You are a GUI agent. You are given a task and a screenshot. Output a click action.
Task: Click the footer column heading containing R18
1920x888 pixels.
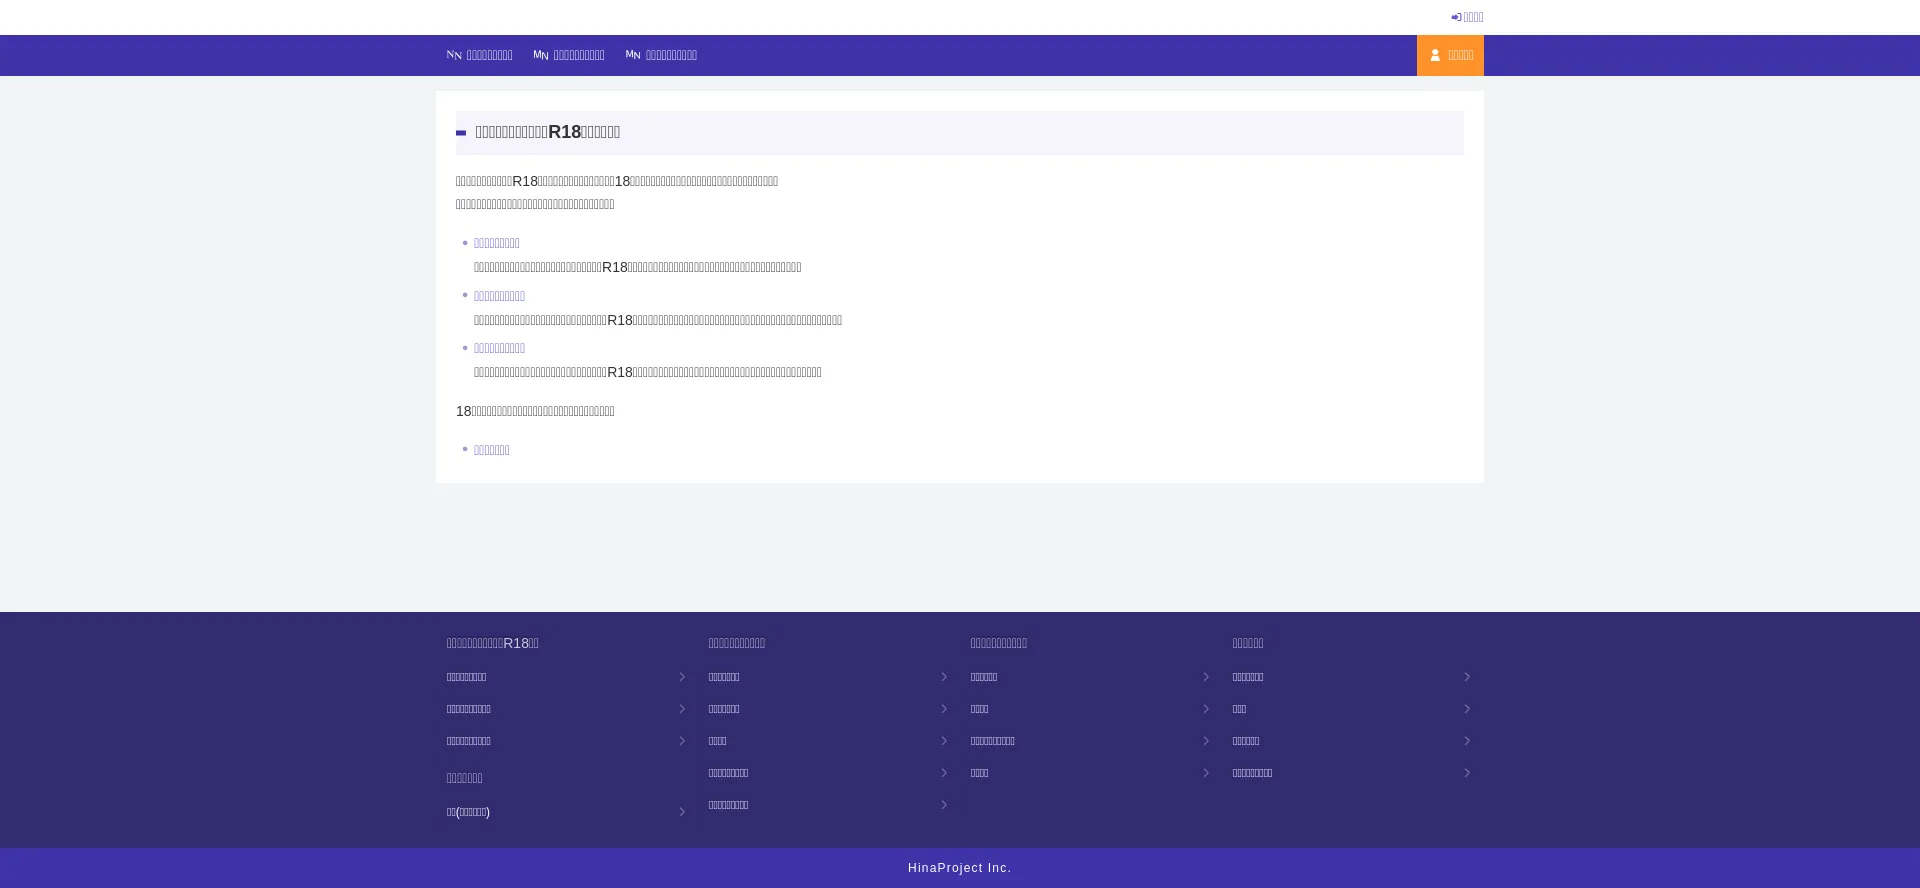pos(492,643)
